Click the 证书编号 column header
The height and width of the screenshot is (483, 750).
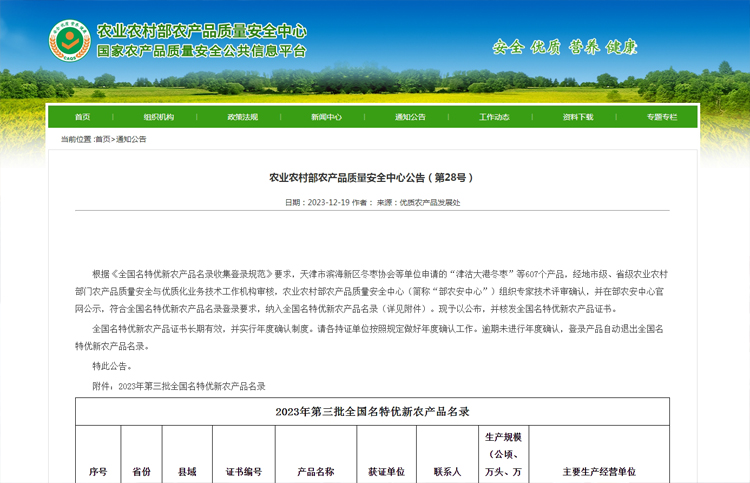[244, 472]
